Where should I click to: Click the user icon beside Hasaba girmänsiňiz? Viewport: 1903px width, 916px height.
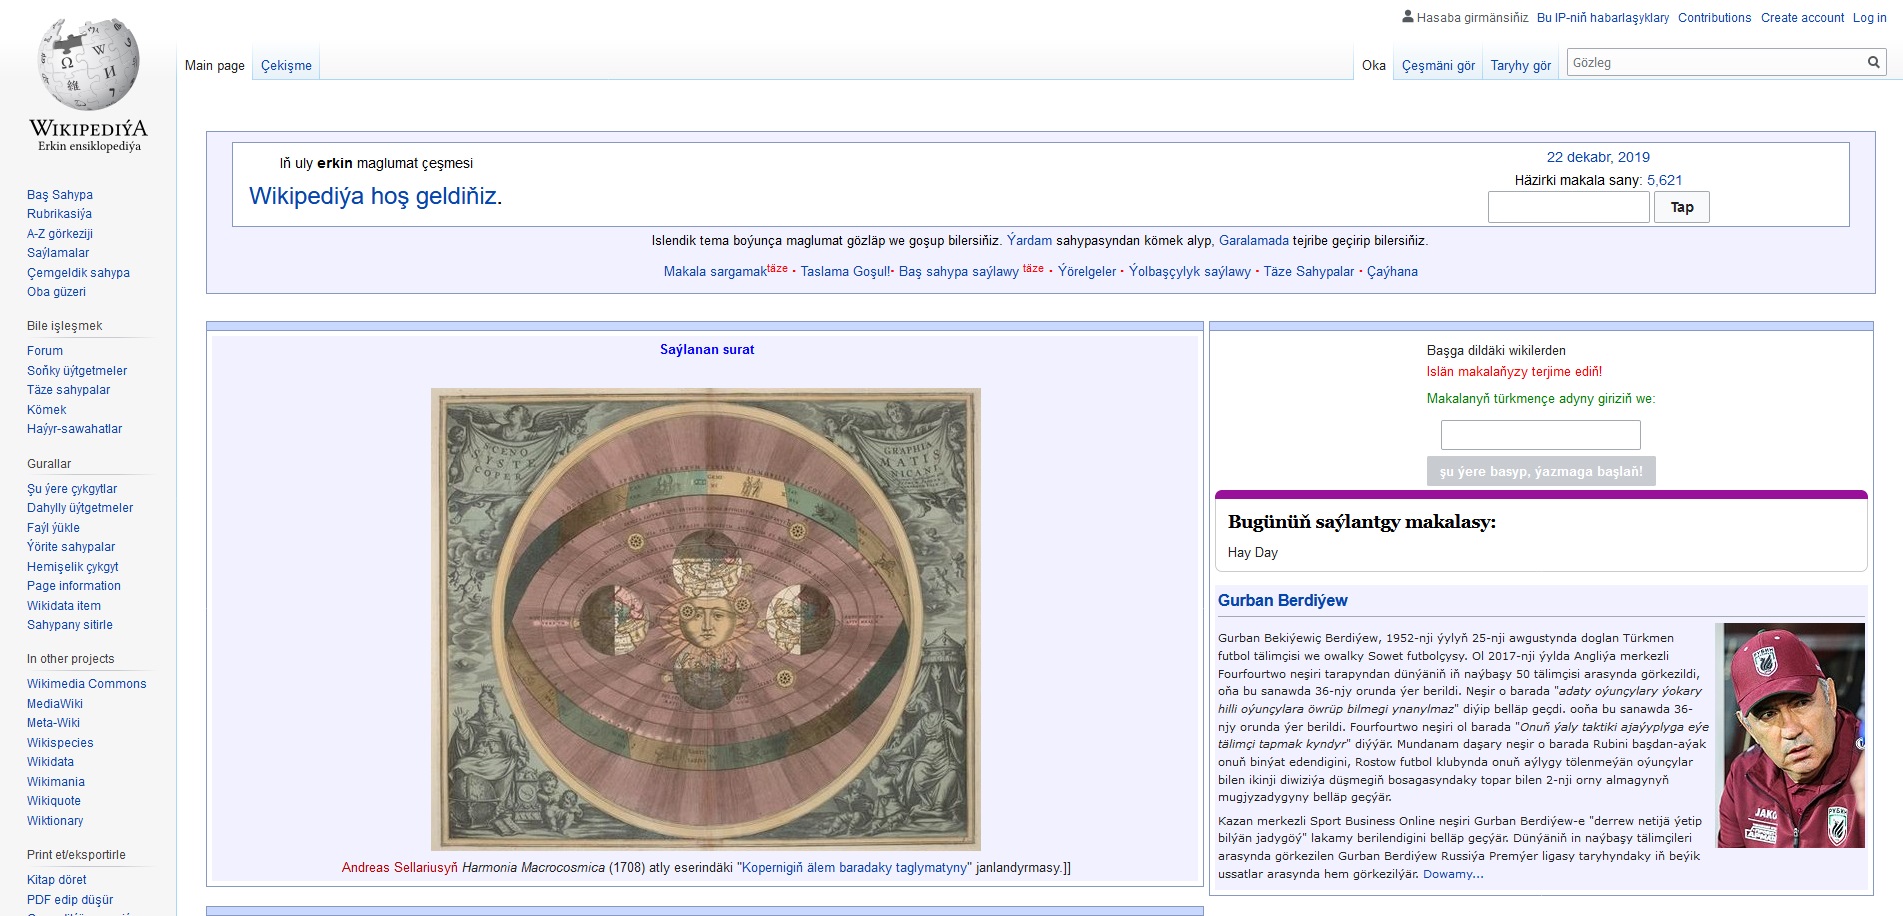[1408, 17]
